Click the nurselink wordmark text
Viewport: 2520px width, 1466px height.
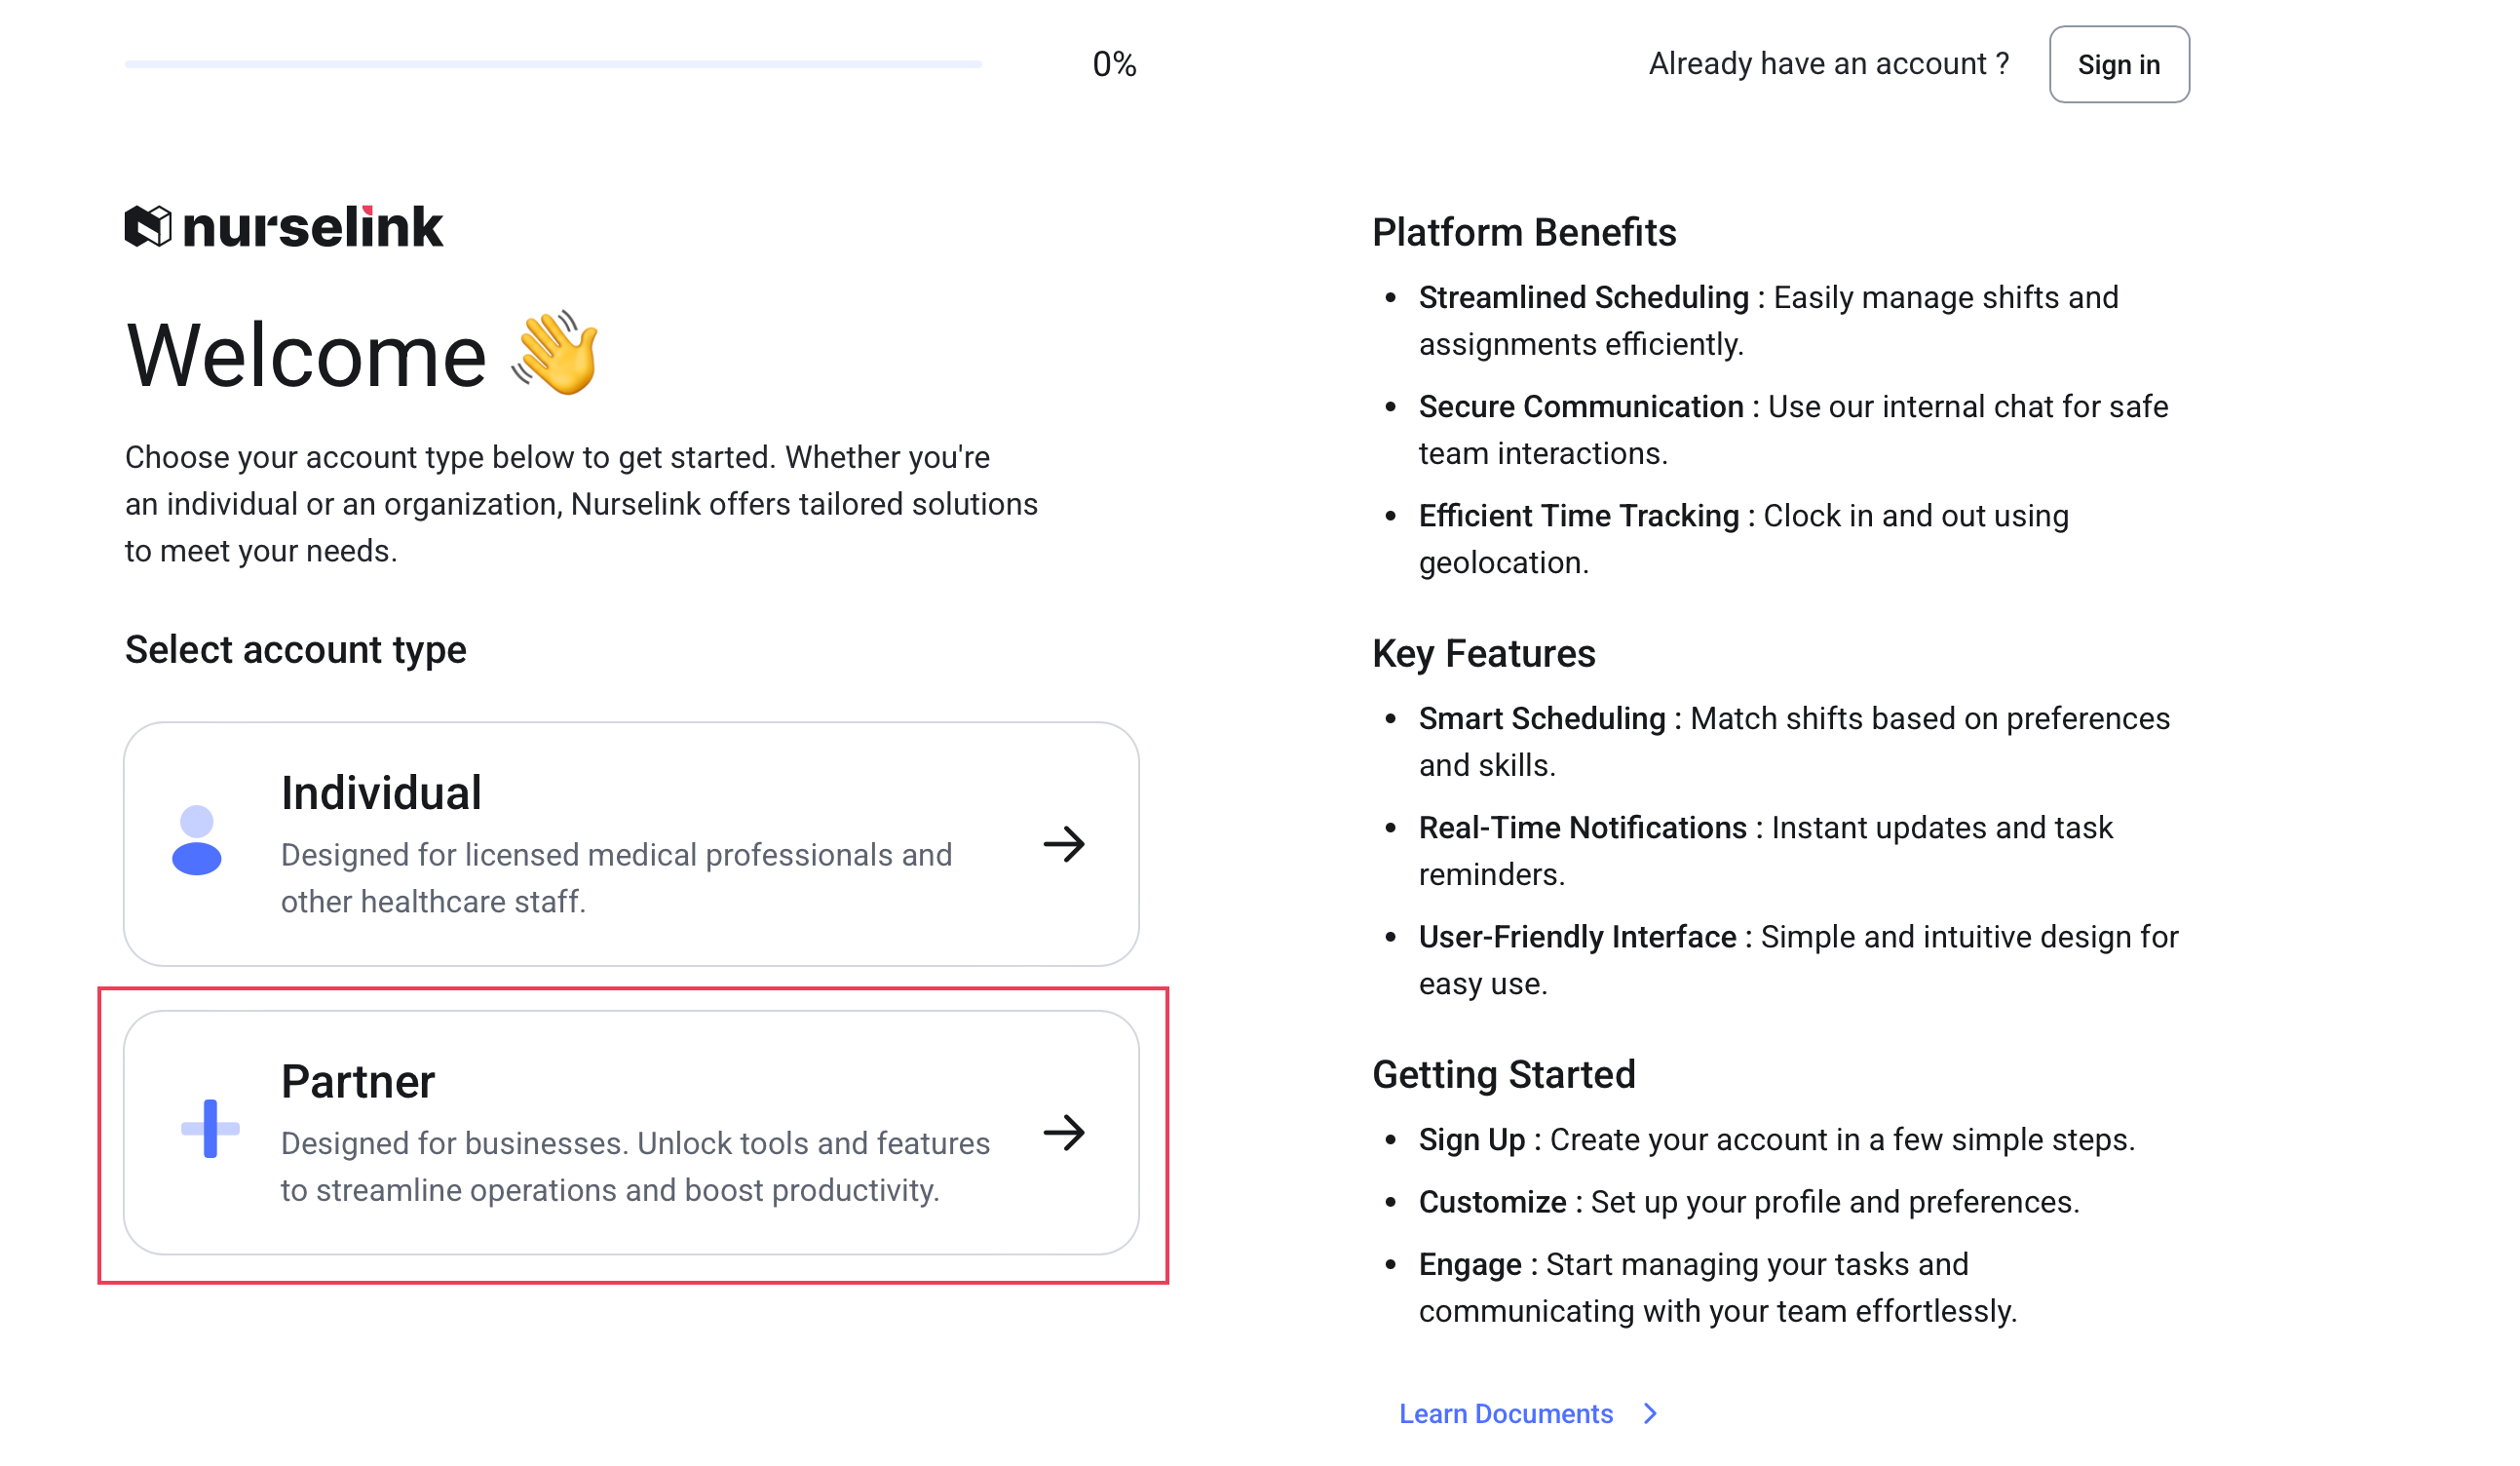(x=313, y=227)
